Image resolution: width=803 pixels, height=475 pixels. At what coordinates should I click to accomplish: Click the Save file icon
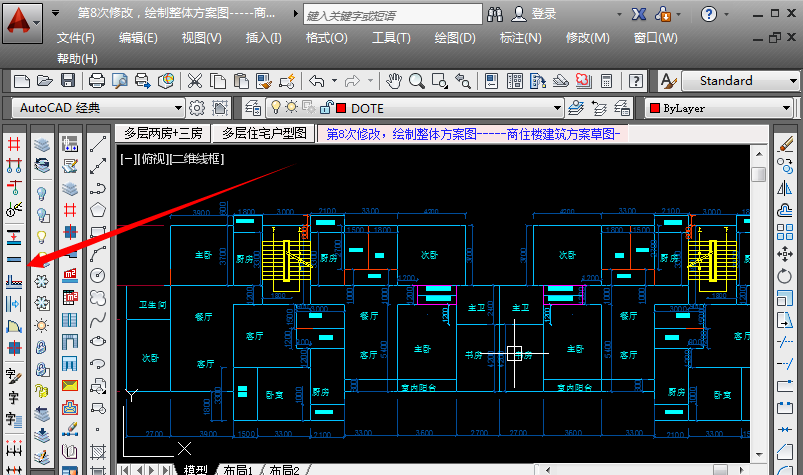69,81
